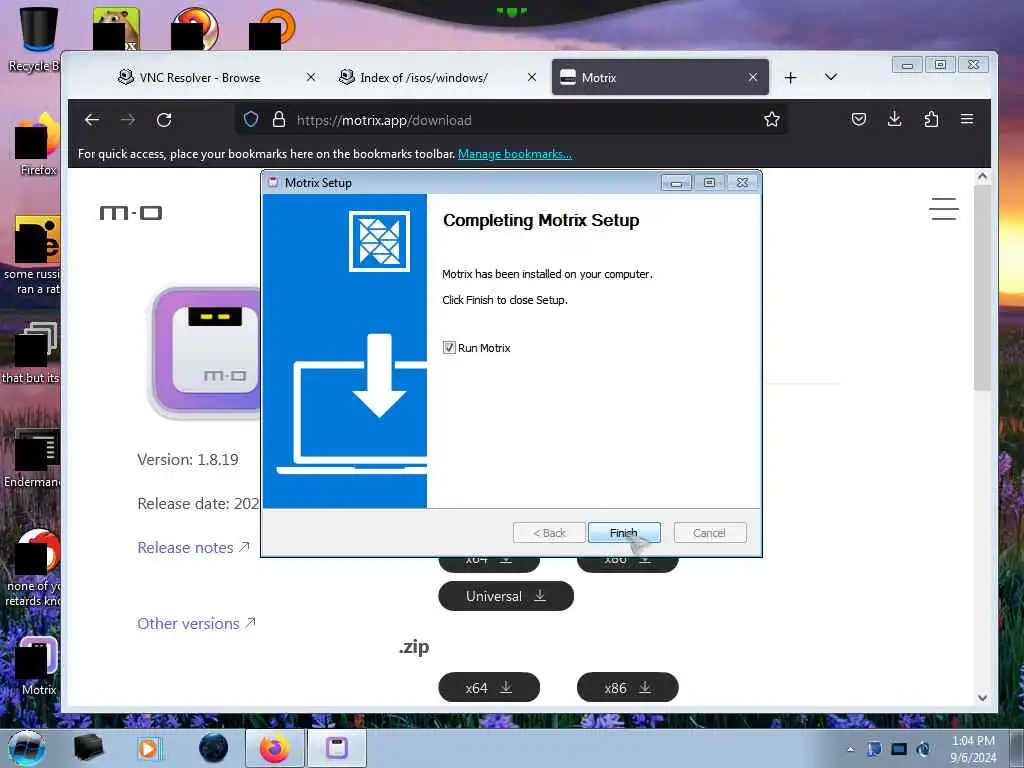The width and height of the screenshot is (1024, 768).
Task: Click the Finish button in Motrix Setup
Action: (x=624, y=533)
